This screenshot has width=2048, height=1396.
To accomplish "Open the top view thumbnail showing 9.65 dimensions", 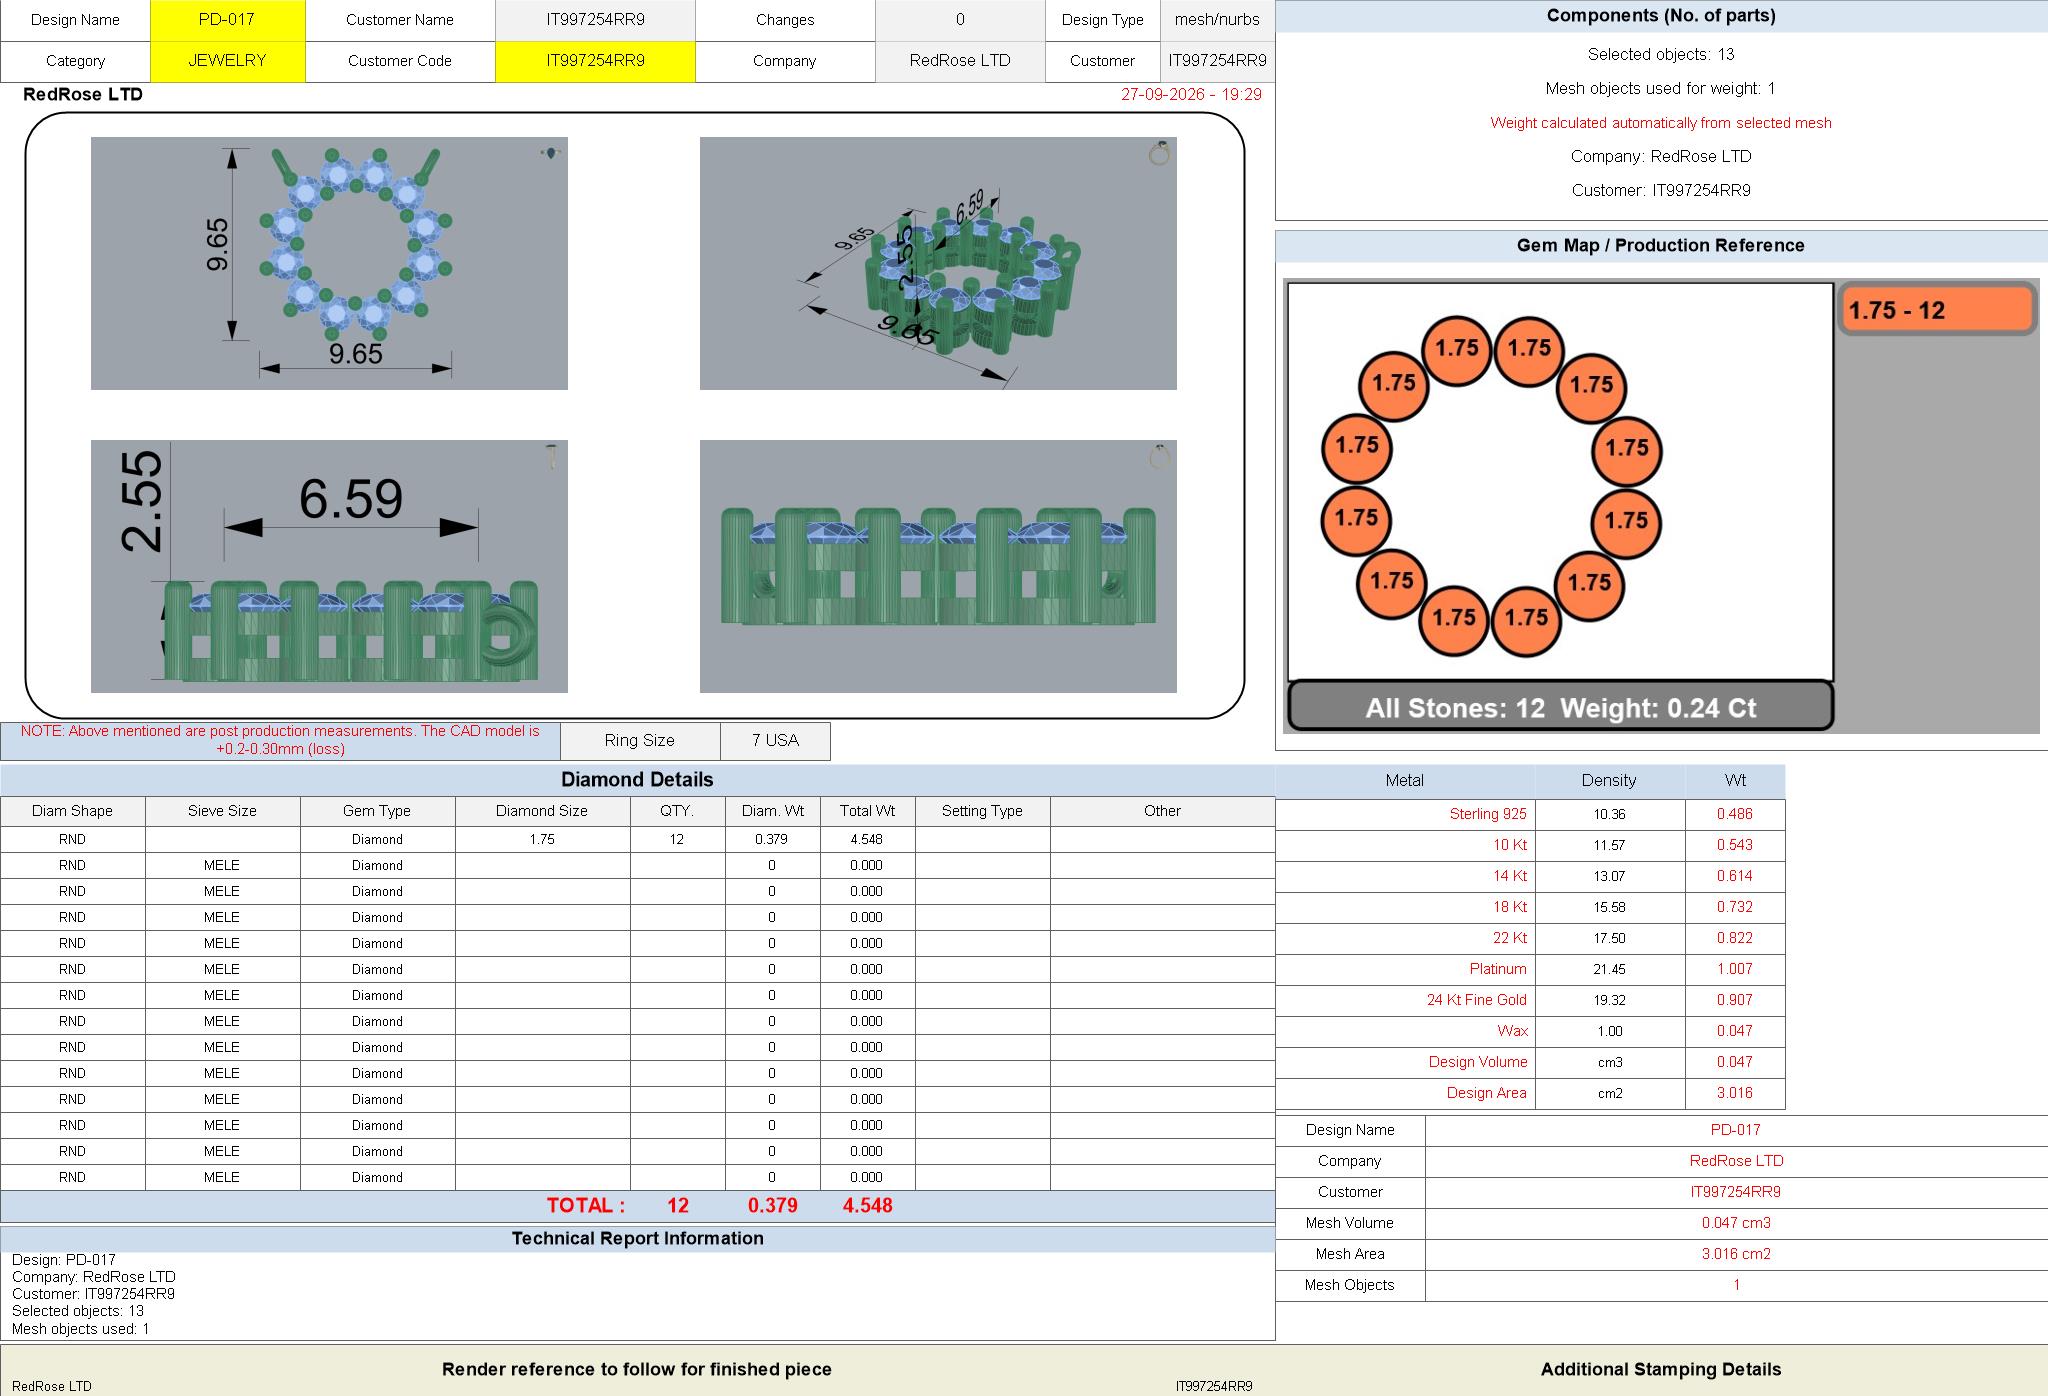I will pos(329,263).
